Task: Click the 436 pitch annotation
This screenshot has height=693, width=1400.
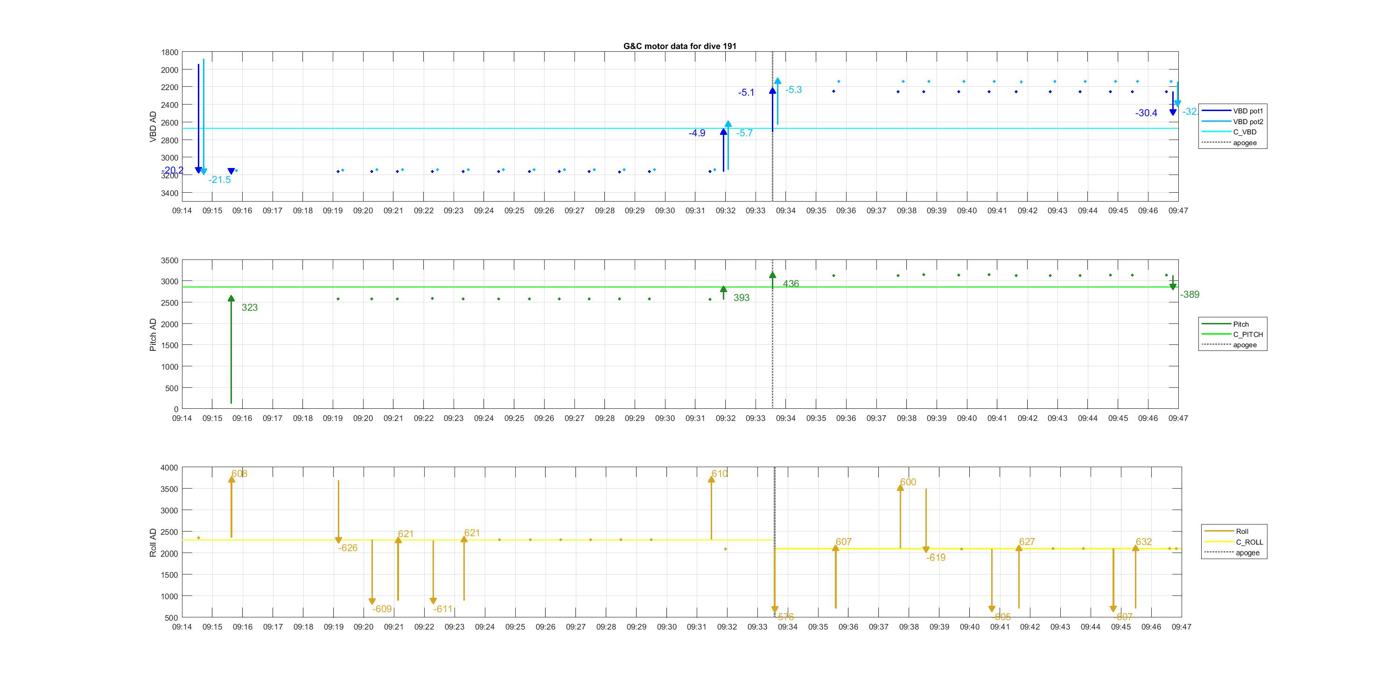Action: (x=791, y=284)
